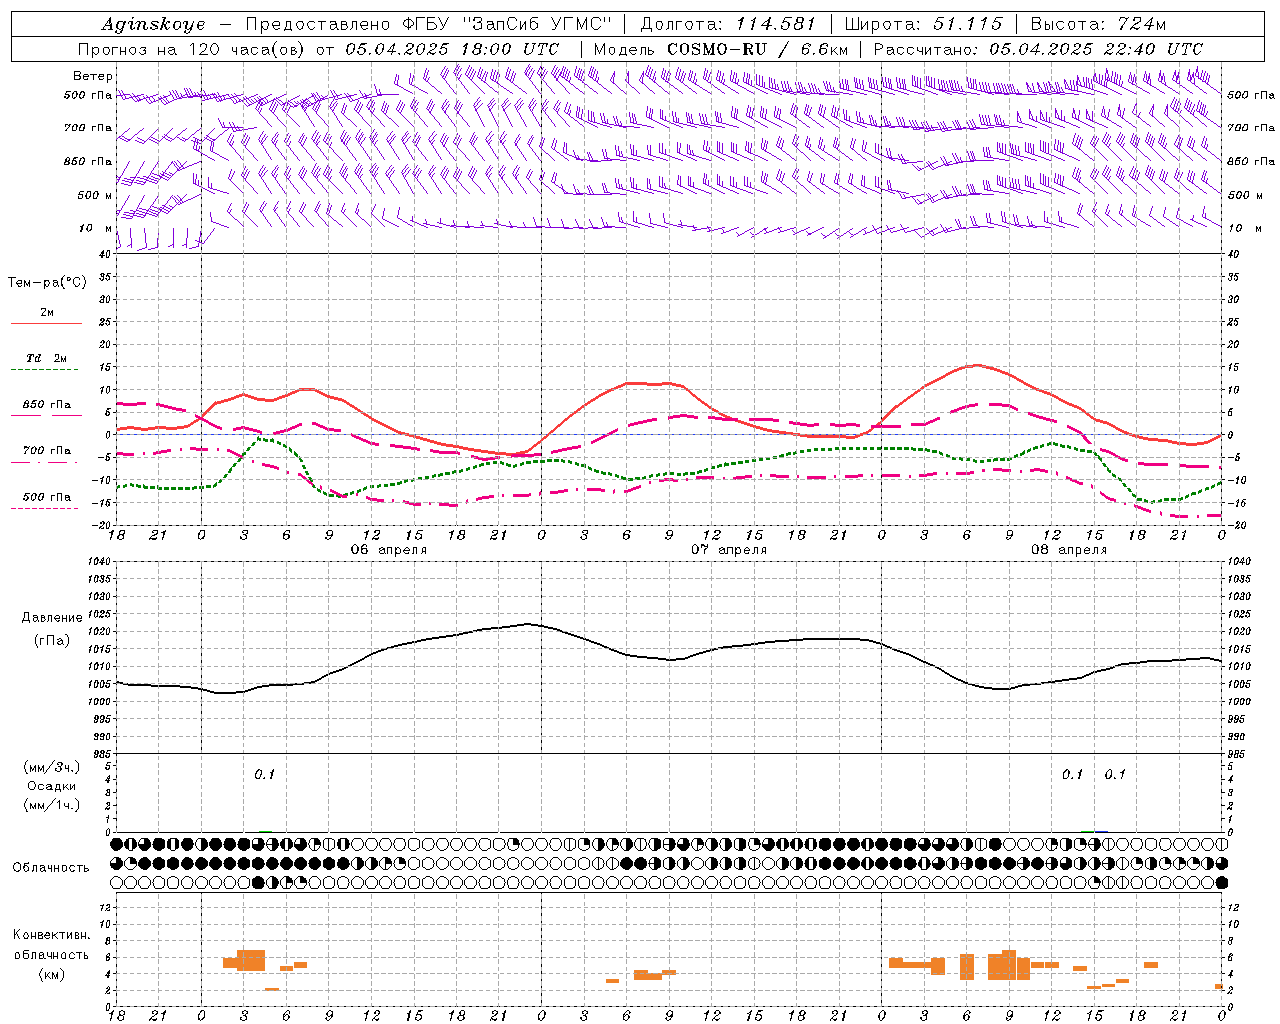Click the 'Конвективн.' convective cloud label
Screen dimensions: 1280x1024
click(52, 935)
